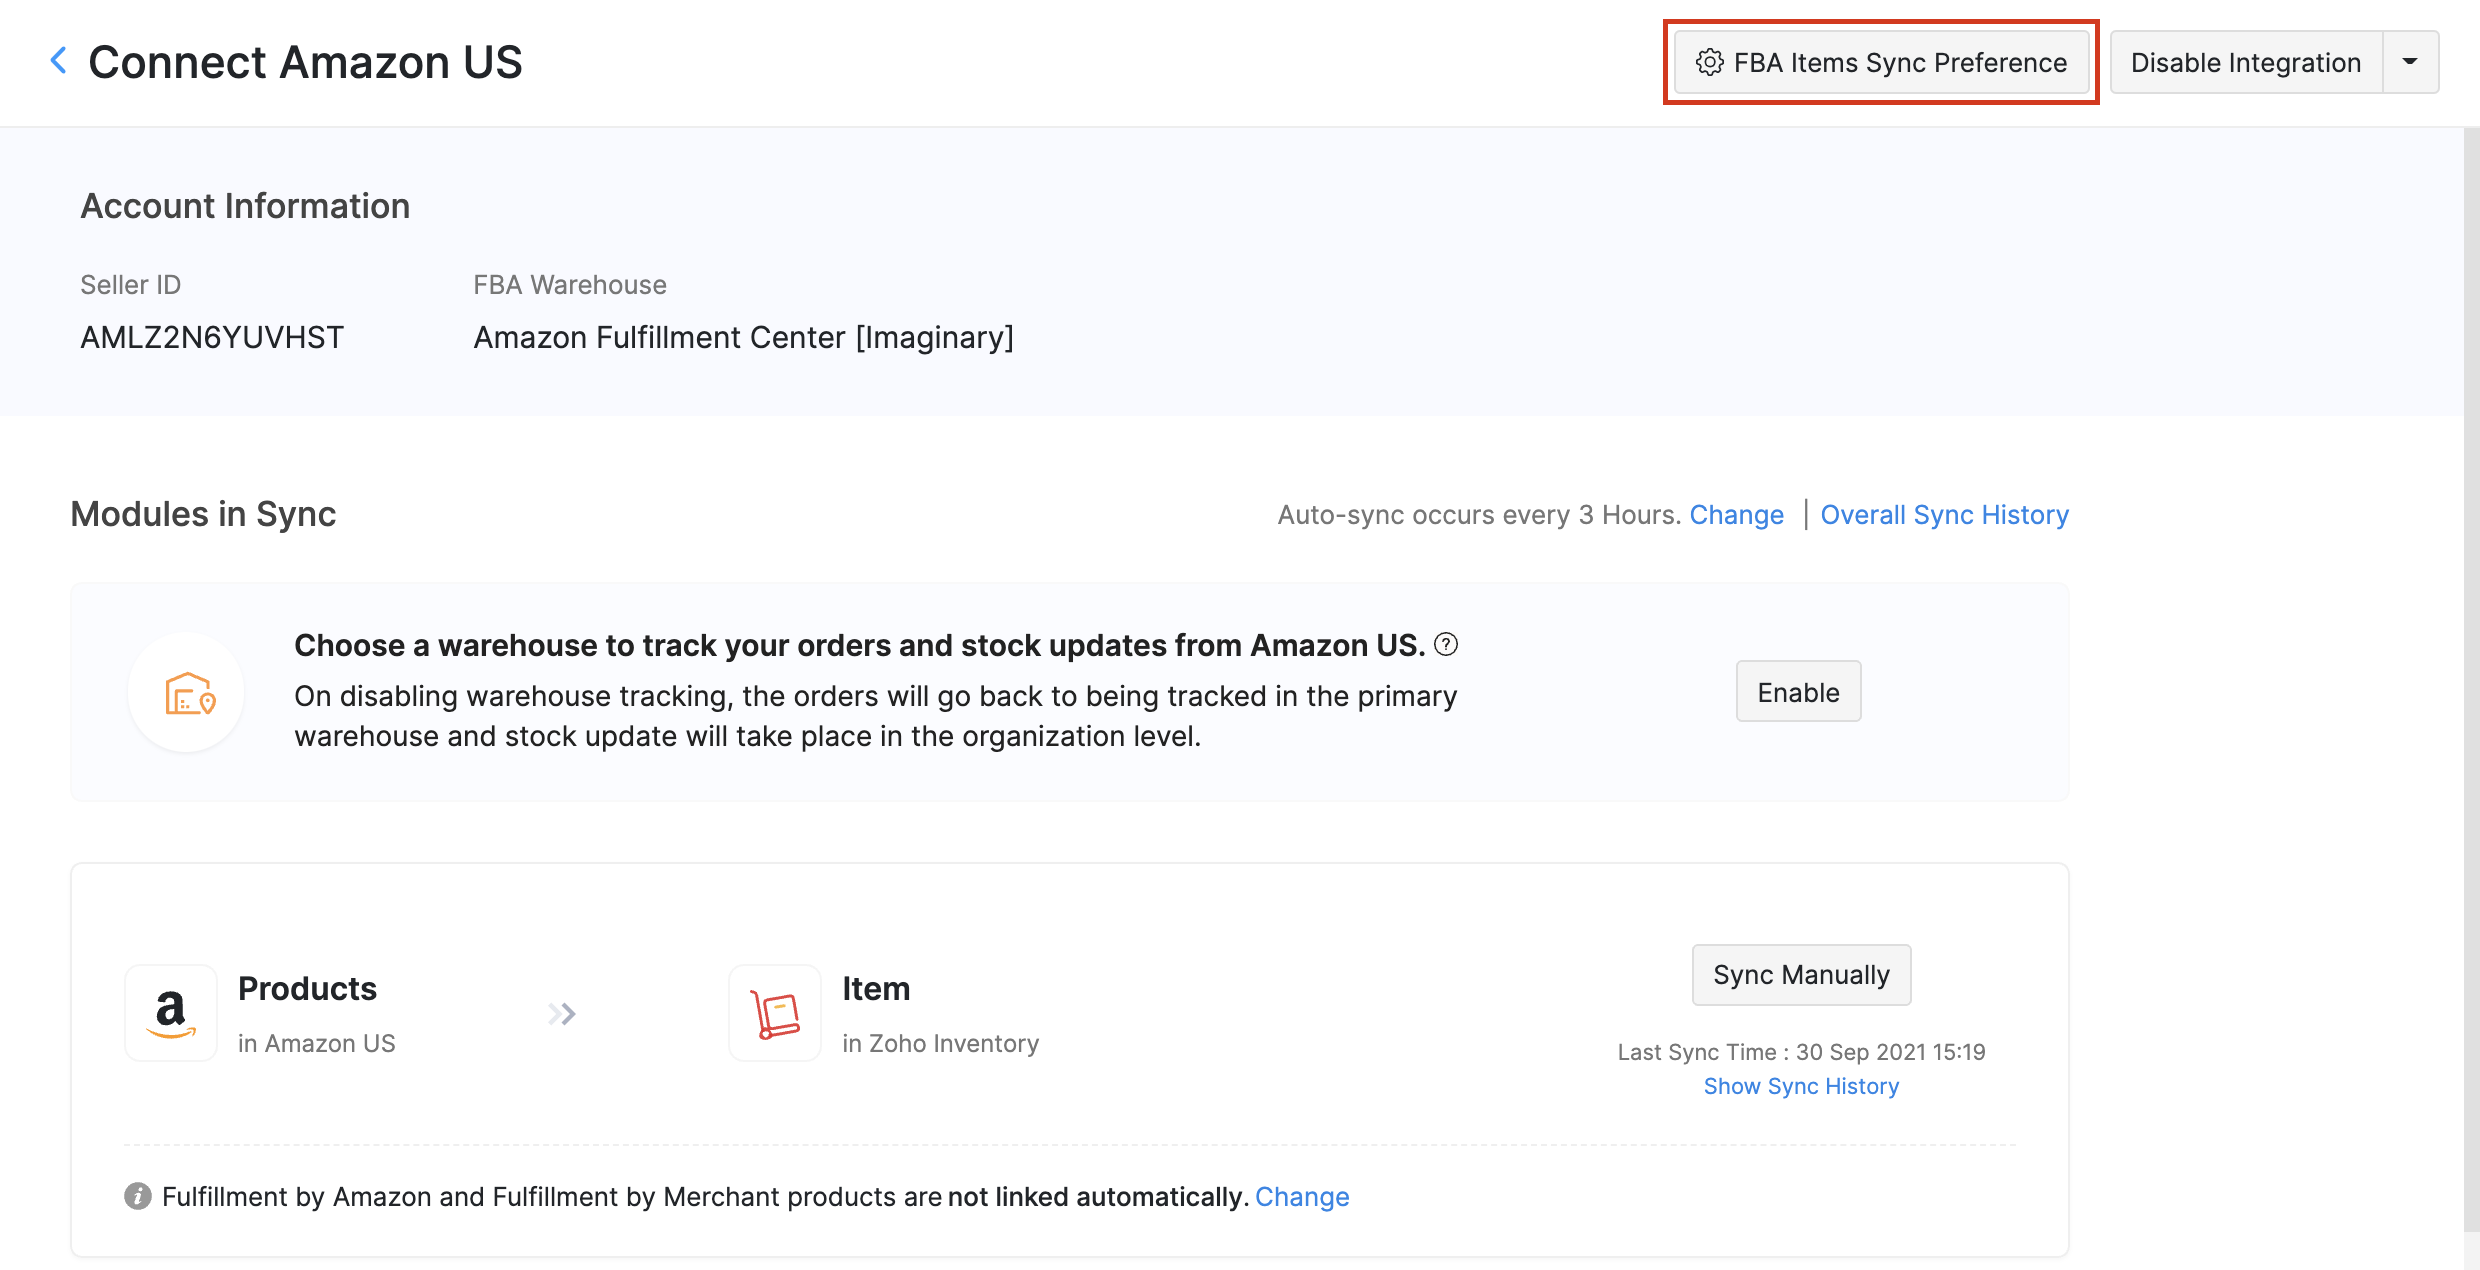
Task: Click the warehouse location icon
Action: [189, 694]
